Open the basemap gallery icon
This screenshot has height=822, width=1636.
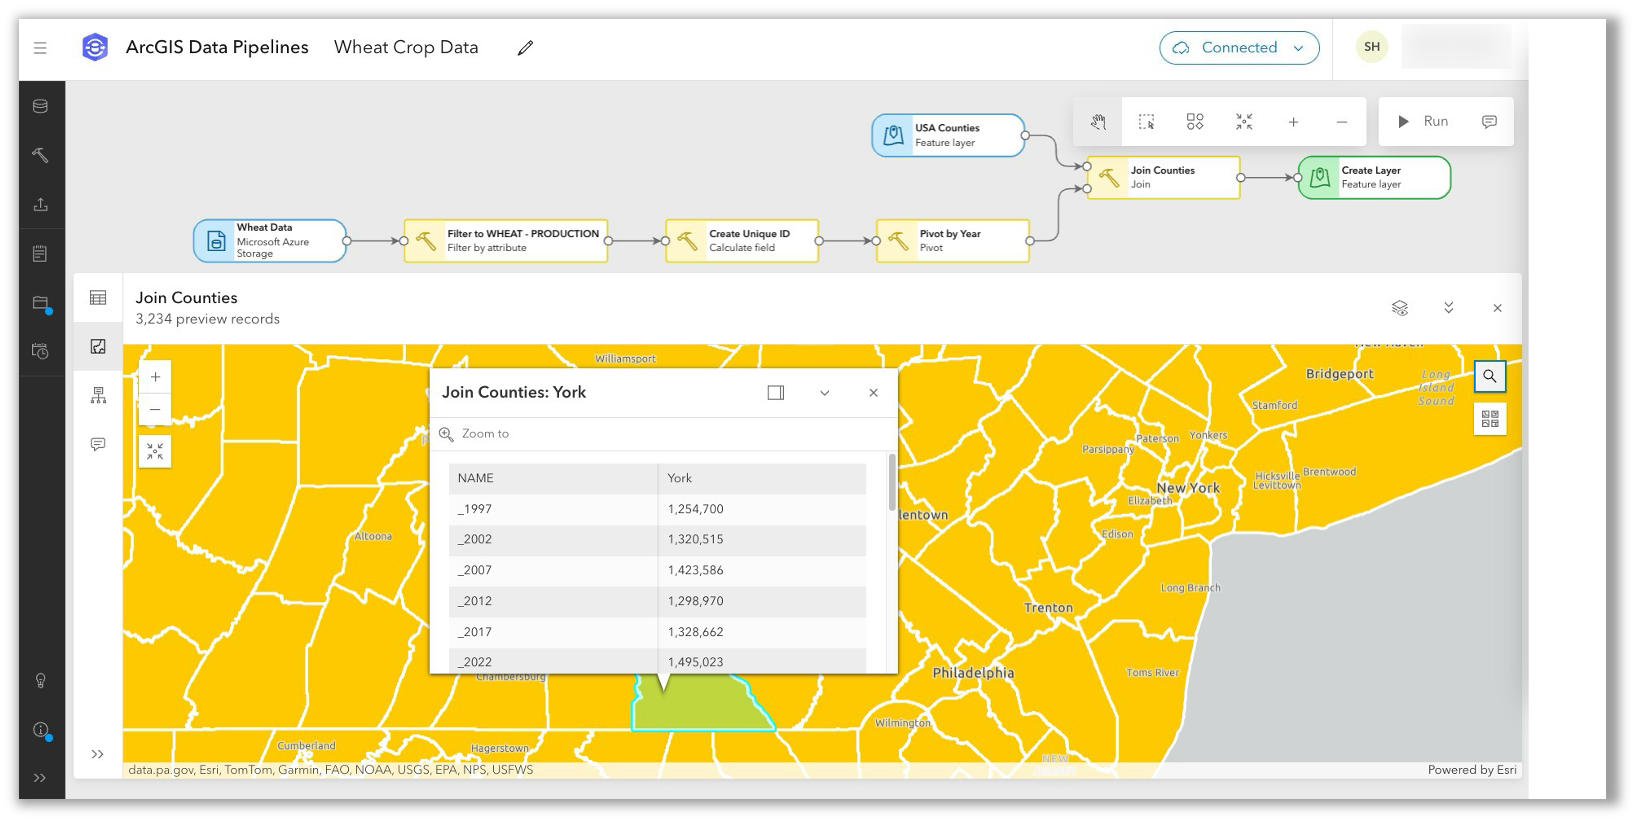coord(1490,419)
